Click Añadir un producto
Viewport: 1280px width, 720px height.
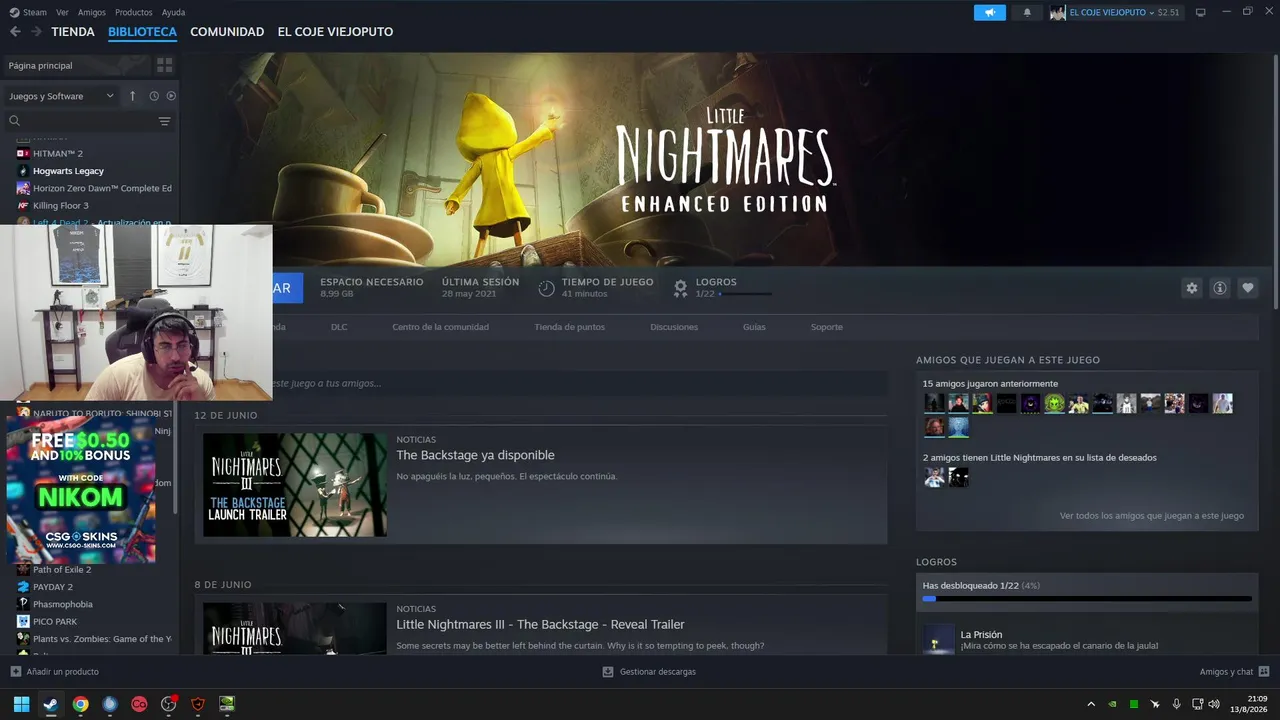pos(55,672)
